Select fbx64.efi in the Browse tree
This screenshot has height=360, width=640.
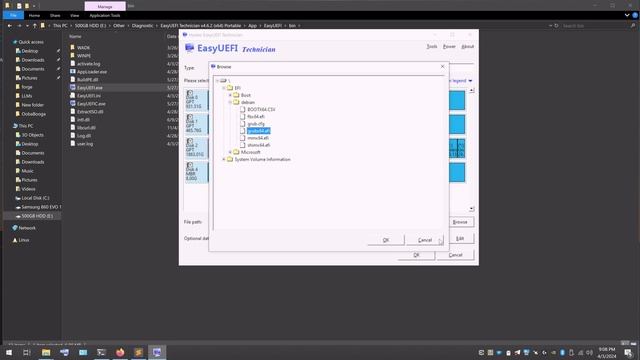coord(256,116)
